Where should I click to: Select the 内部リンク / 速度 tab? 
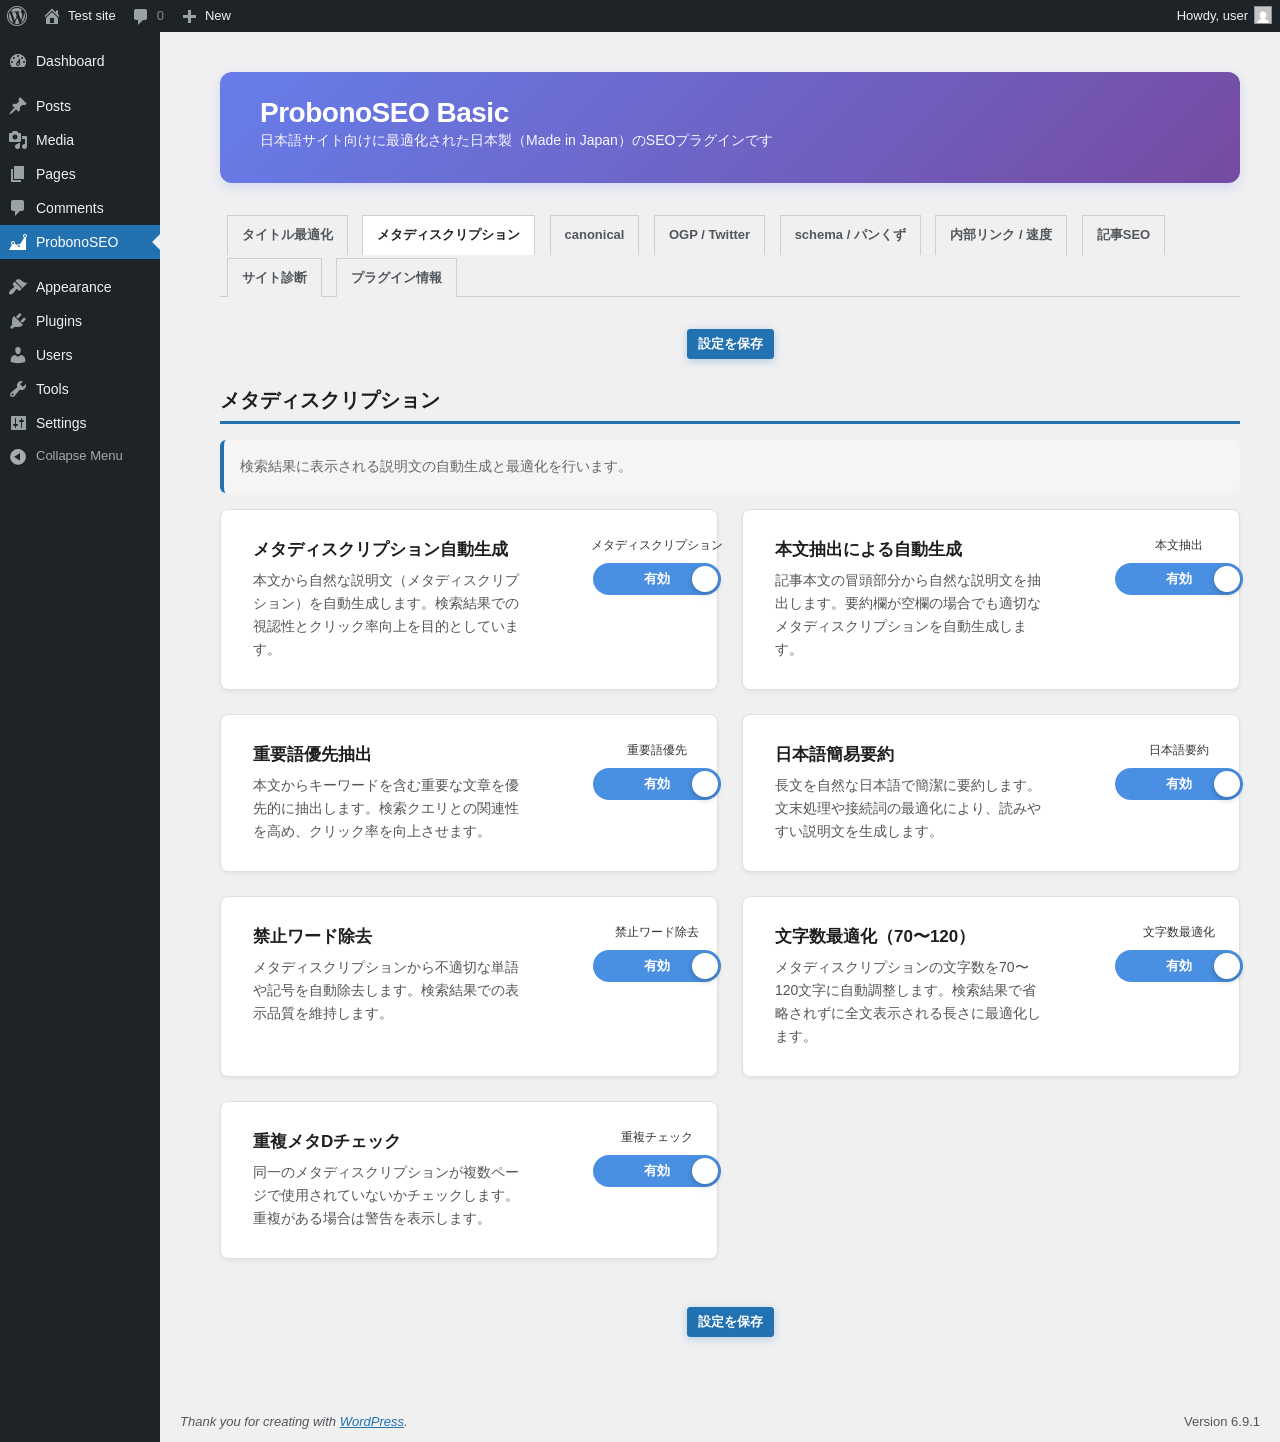pos(1001,235)
